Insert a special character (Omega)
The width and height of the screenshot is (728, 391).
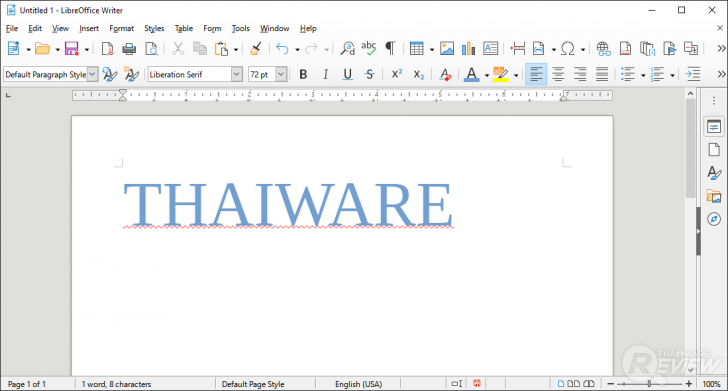tap(568, 48)
